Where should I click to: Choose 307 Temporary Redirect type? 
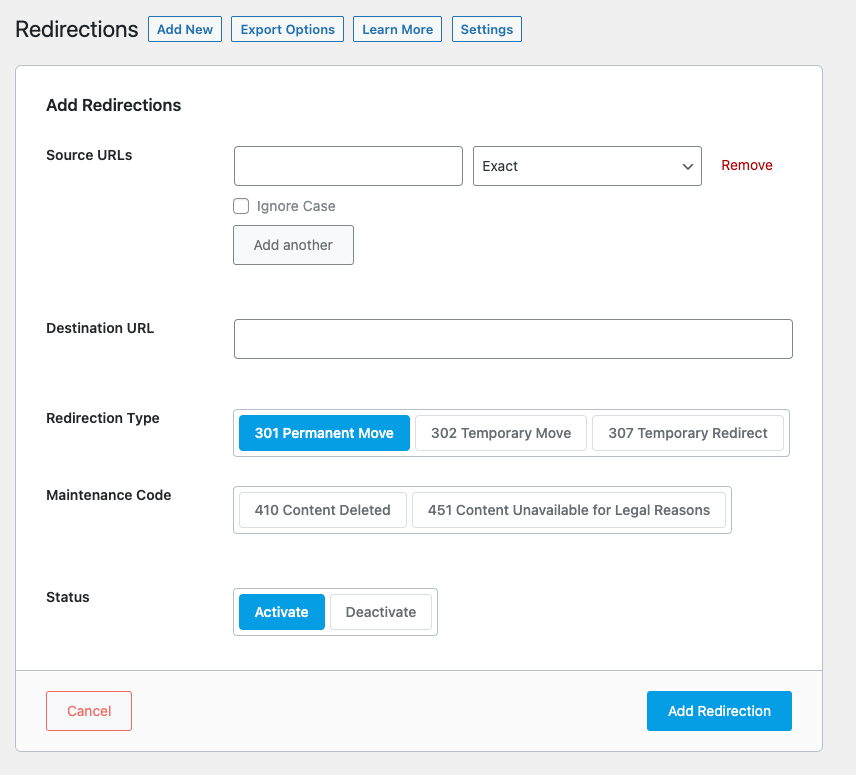688,433
